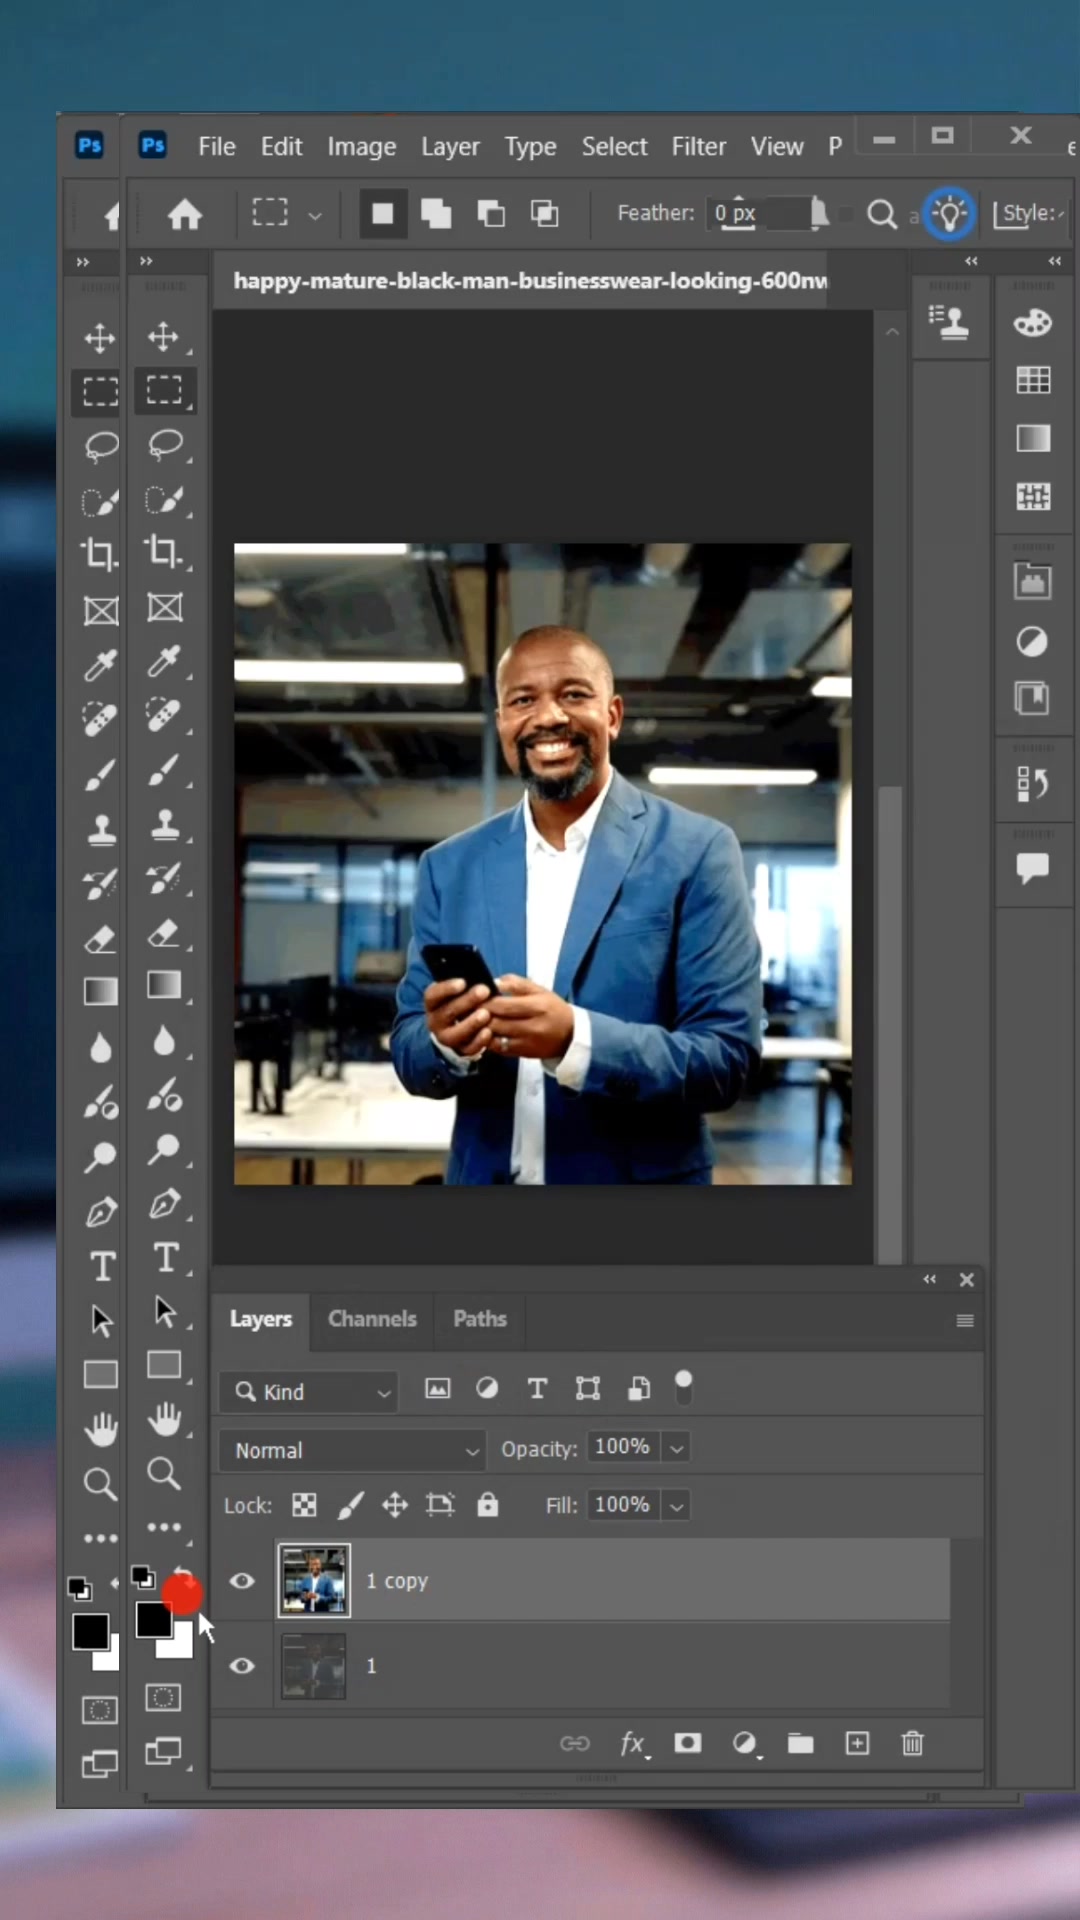Click the fx layer style icon
The height and width of the screenshot is (1920, 1080).
(x=634, y=1744)
